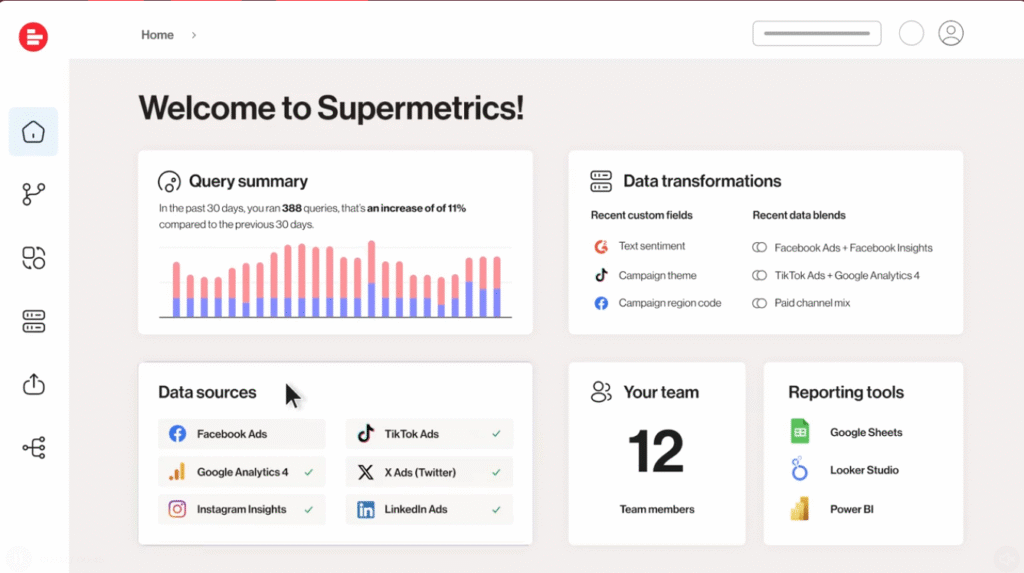Click TikTok icon beside Campaign theme
Image resolution: width=1024 pixels, height=573 pixels.
601,275
